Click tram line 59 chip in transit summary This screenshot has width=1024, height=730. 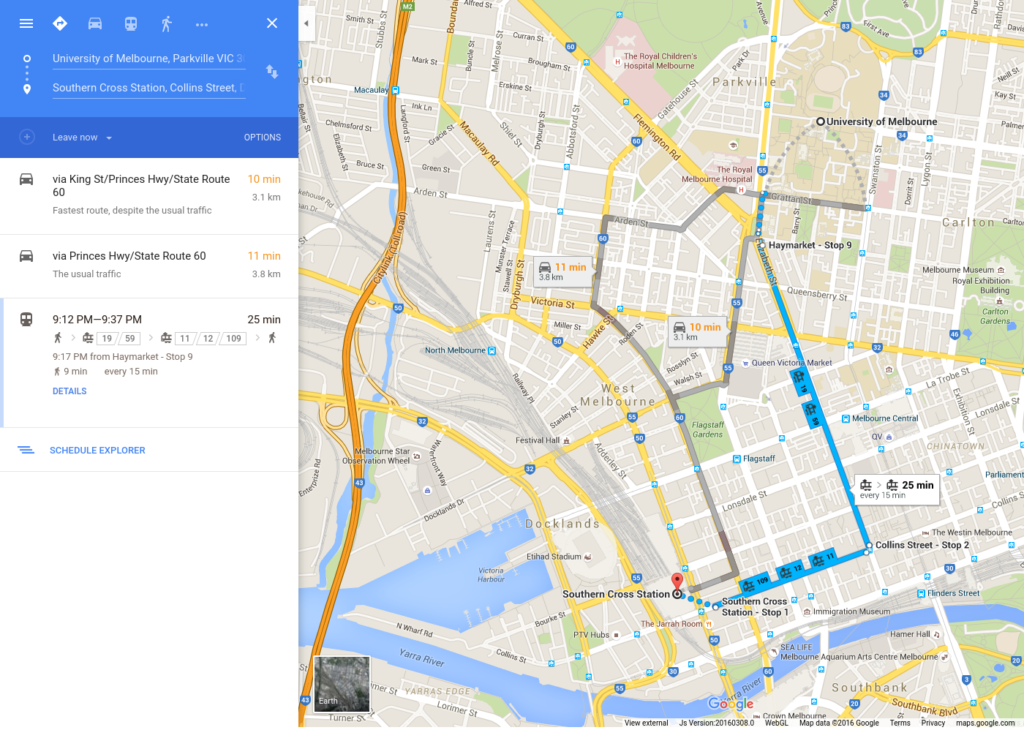point(130,338)
